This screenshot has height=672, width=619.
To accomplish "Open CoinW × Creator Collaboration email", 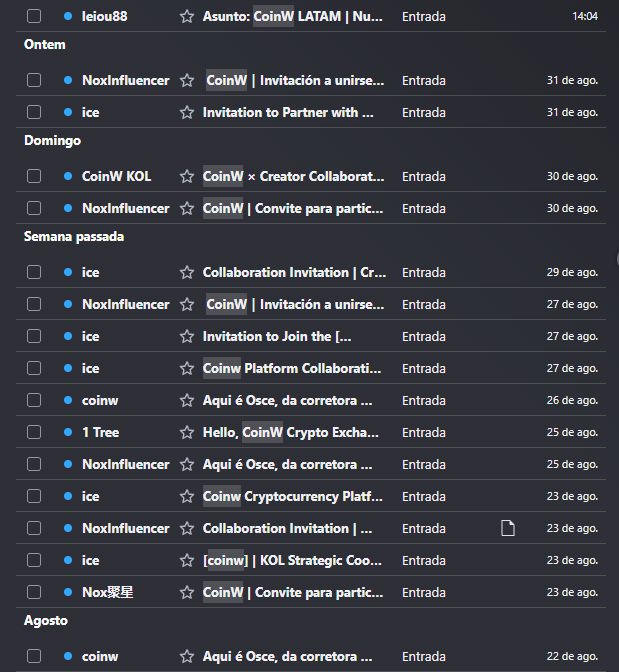I will [293, 176].
